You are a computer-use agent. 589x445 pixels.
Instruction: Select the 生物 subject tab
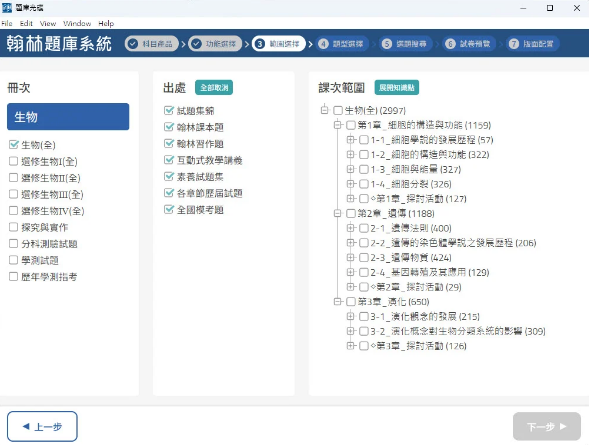[68, 117]
